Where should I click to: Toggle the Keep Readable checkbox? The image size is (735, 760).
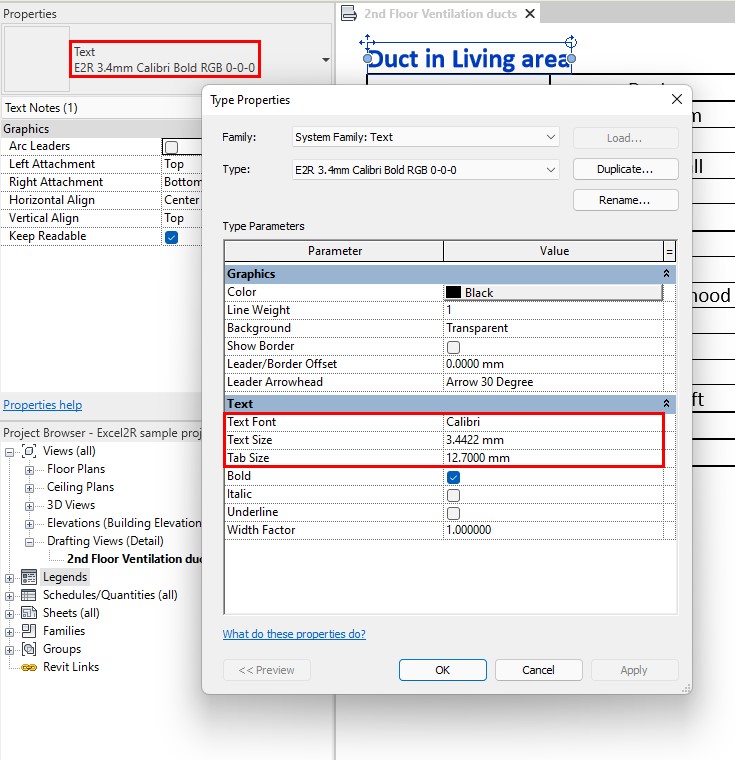coord(171,237)
